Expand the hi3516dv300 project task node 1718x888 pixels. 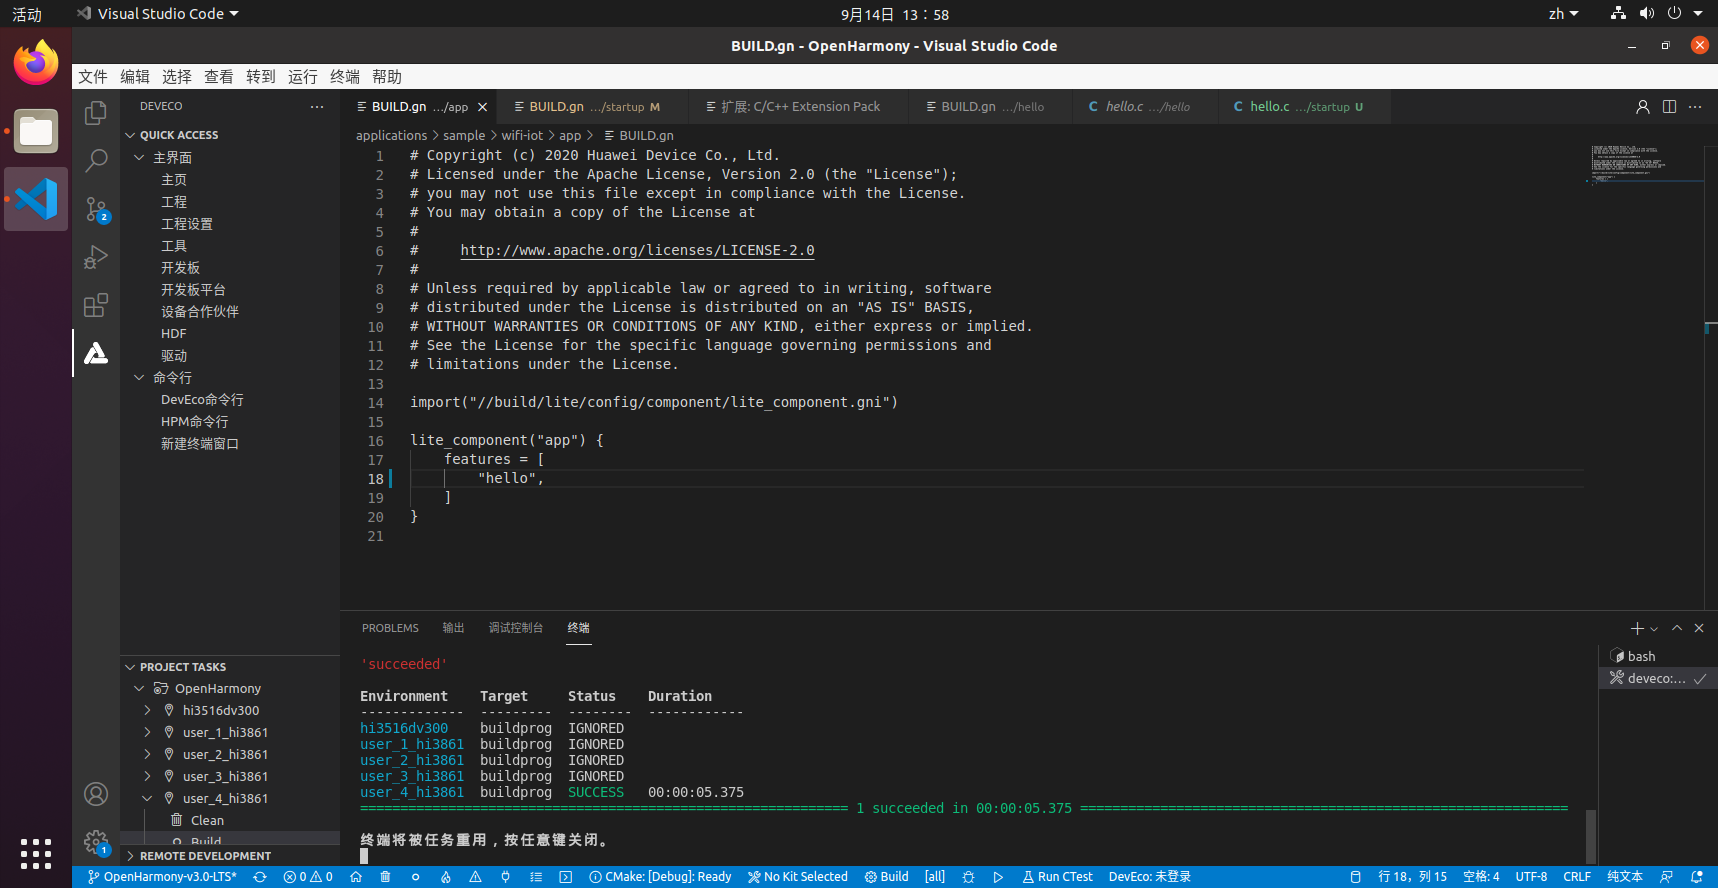(x=148, y=711)
